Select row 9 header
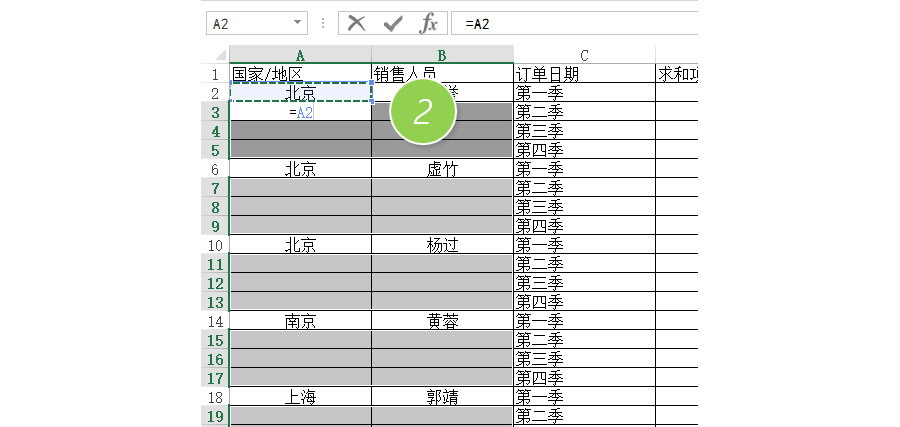 point(215,226)
